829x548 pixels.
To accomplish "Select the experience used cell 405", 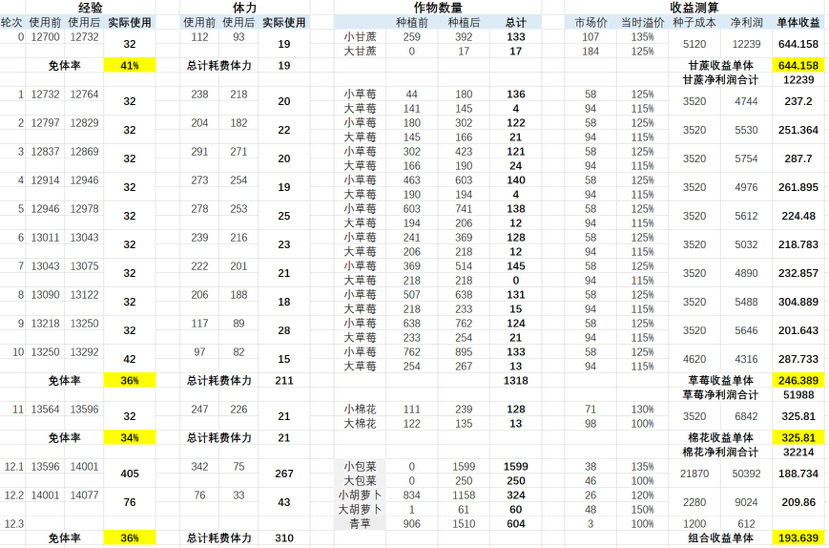I will coord(130,473).
